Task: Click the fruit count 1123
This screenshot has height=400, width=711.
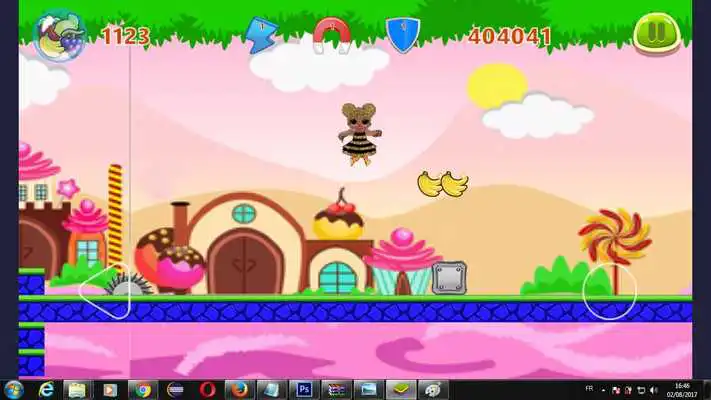Action: coord(126,36)
